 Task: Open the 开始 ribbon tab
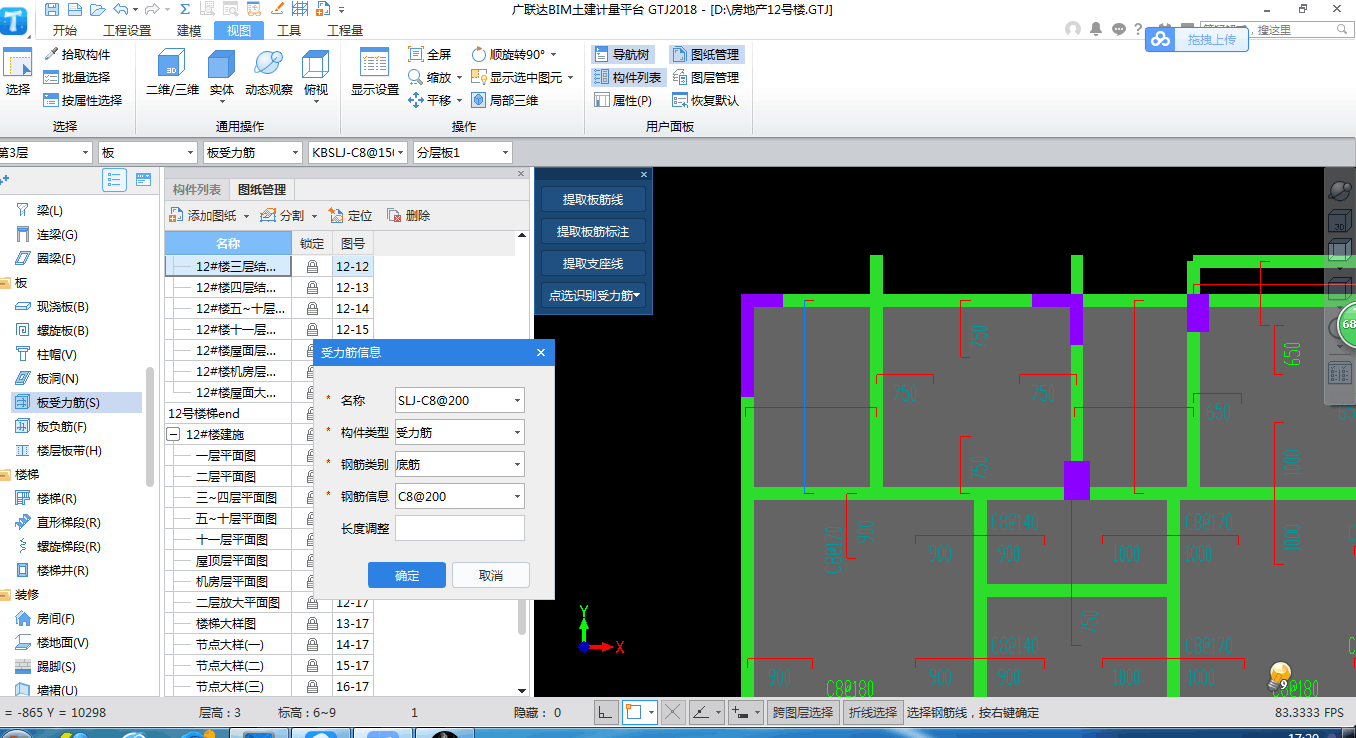pos(64,31)
